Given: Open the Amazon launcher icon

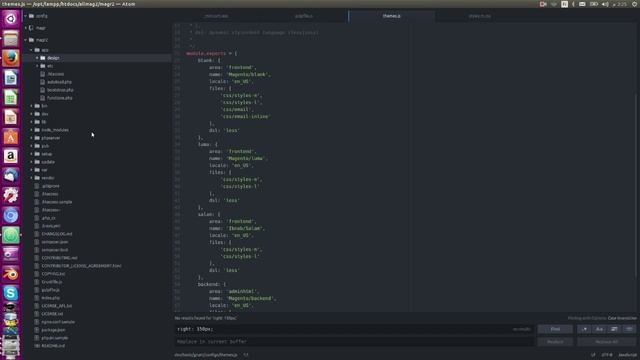Looking at the screenshot, I should [11, 156].
